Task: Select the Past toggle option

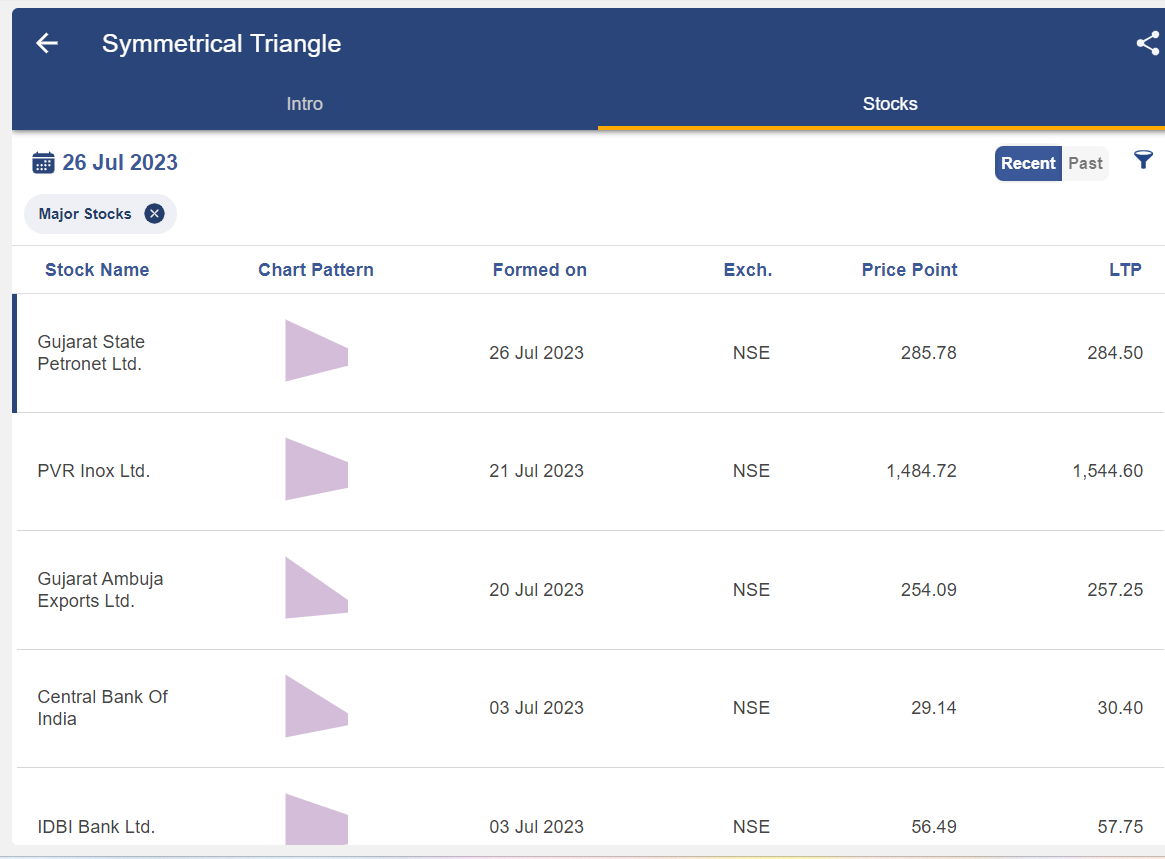Action: [x=1085, y=163]
